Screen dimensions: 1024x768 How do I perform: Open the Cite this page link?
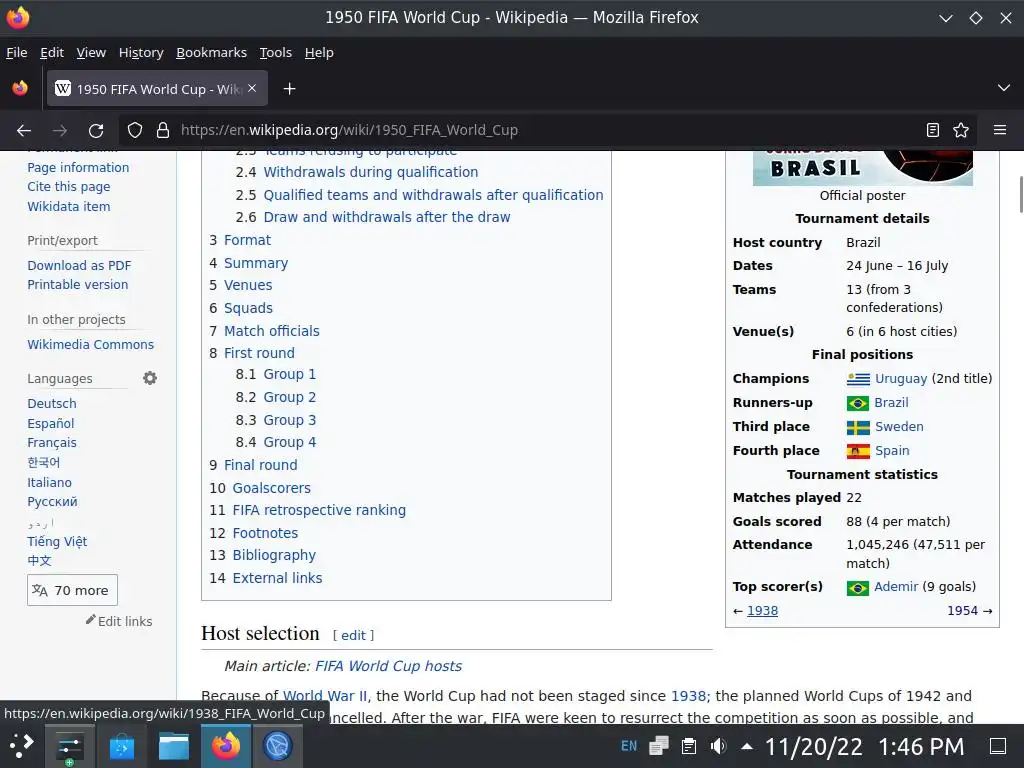[69, 187]
